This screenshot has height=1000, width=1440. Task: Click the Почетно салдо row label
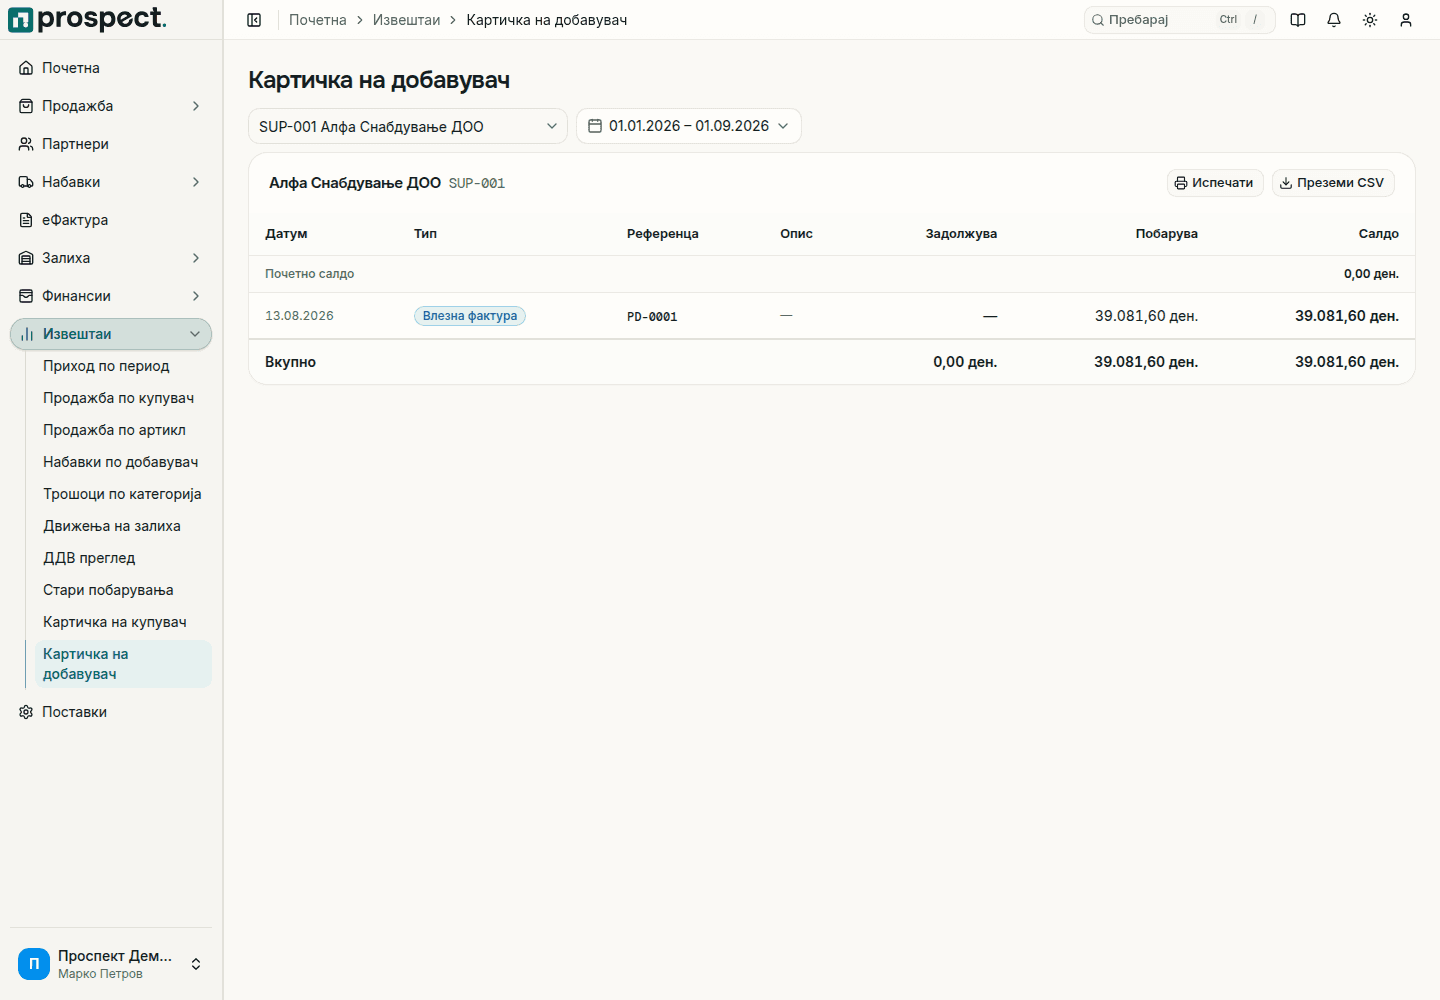309,274
